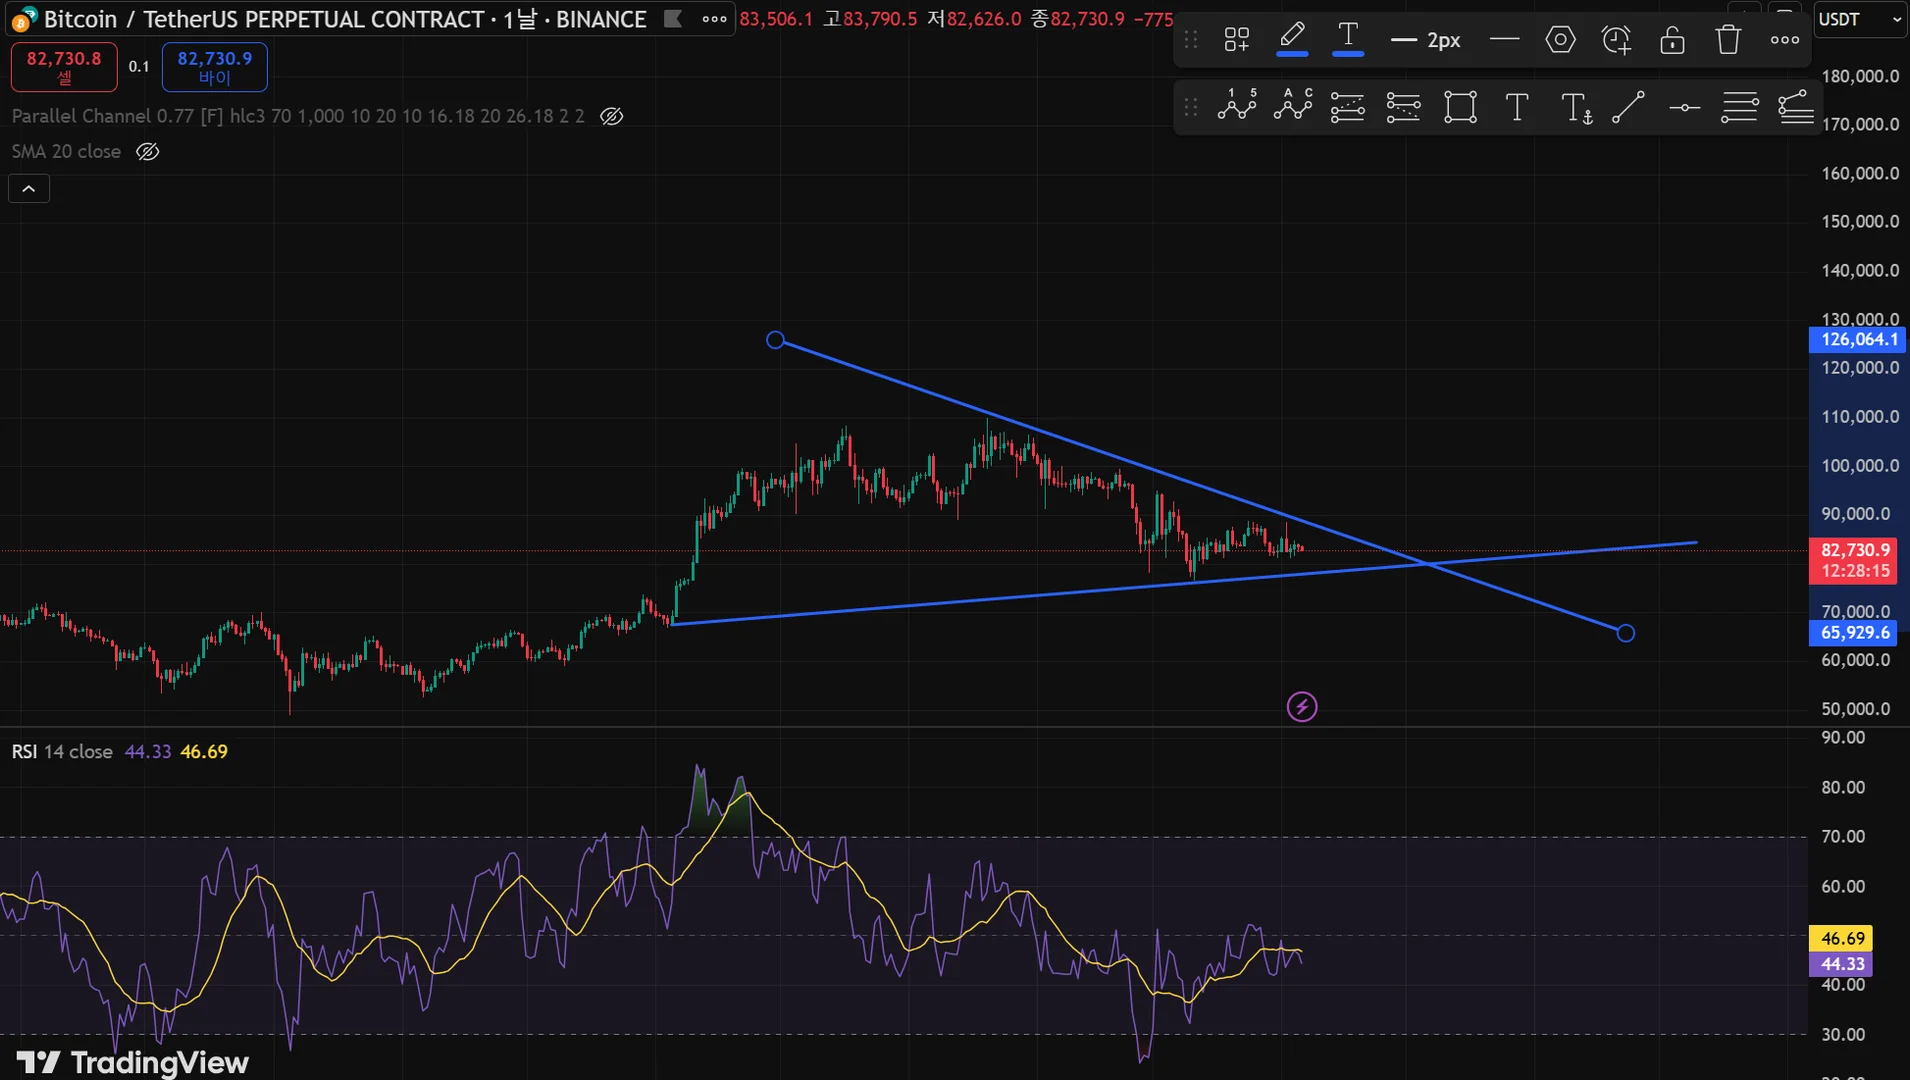Select the horizontal ray lines tool

tap(1740, 107)
